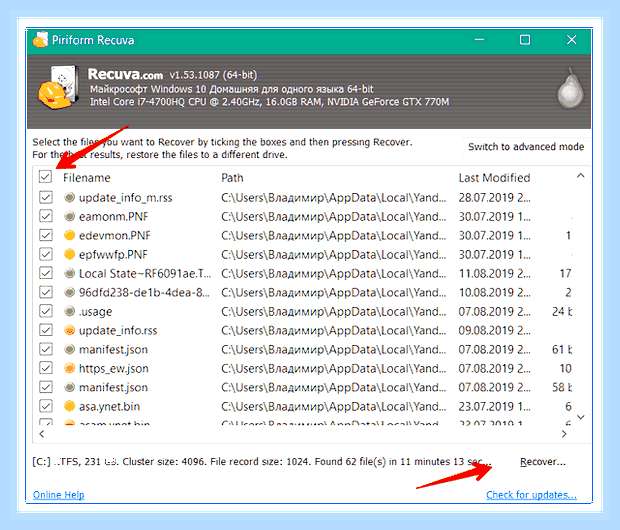Click status dot of .usage file

click(70, 311)
